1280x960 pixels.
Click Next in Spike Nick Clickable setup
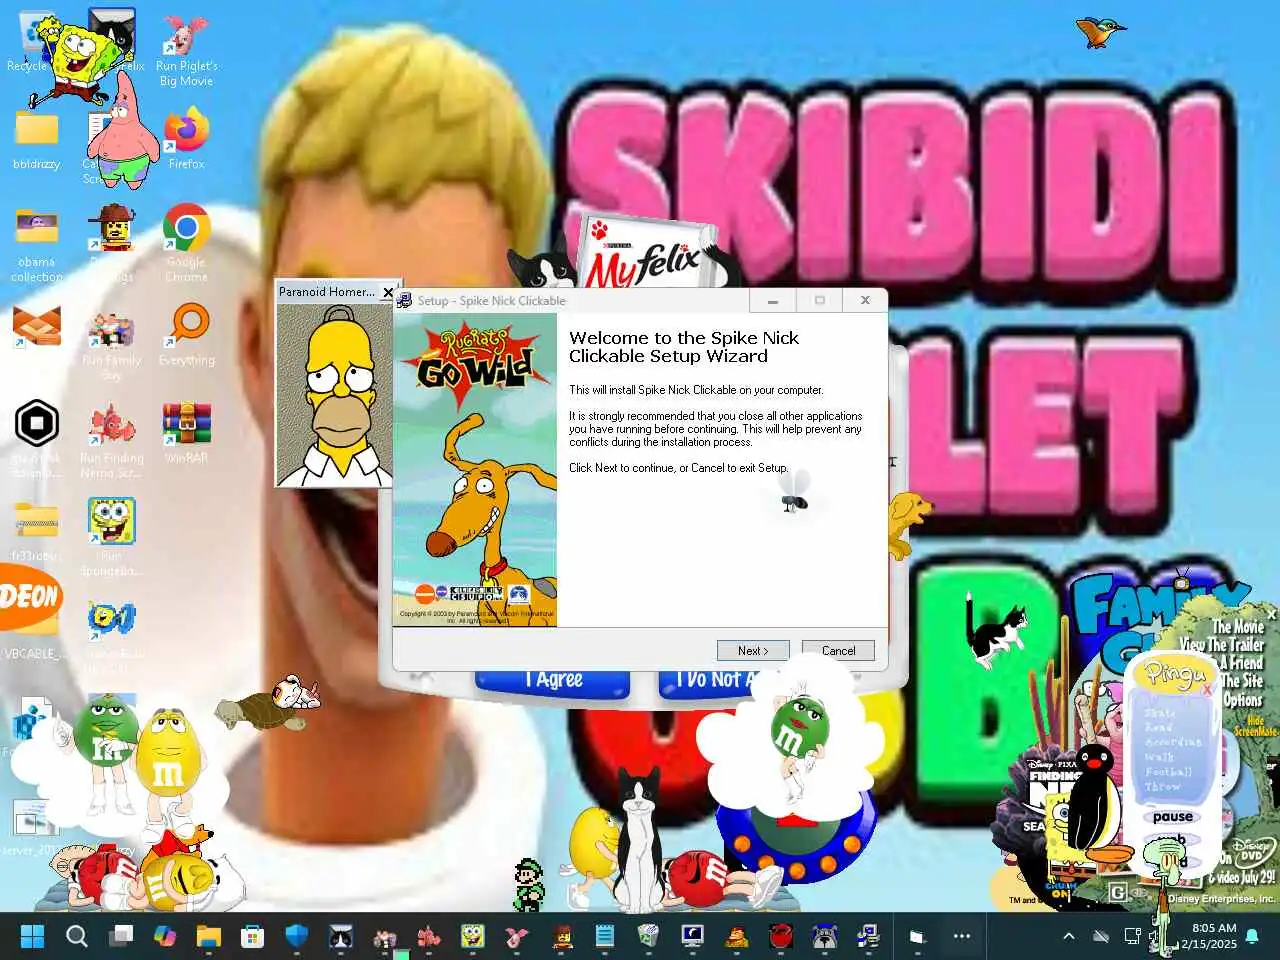click(753, 650)
